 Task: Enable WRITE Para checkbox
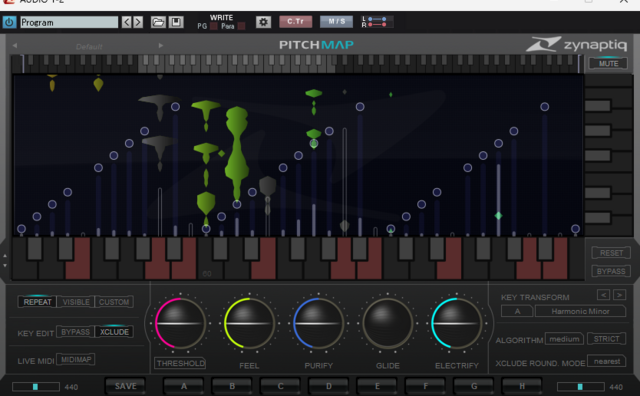[x=241, y=27]
